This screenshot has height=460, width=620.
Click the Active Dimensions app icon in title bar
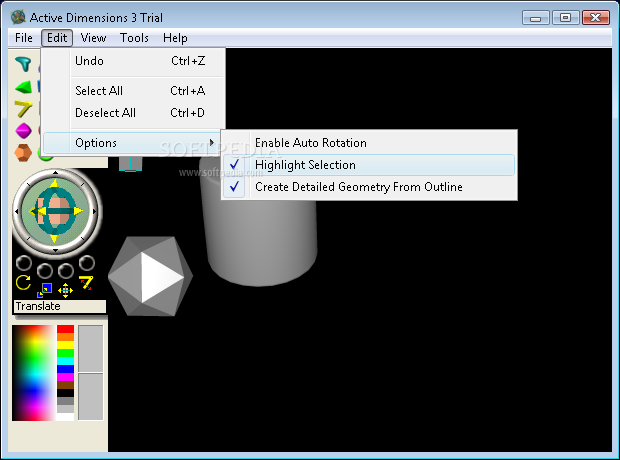18,17
